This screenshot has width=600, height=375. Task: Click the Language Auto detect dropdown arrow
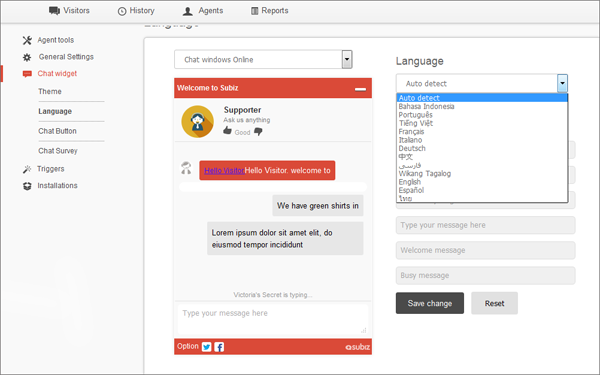pos(562,83)
